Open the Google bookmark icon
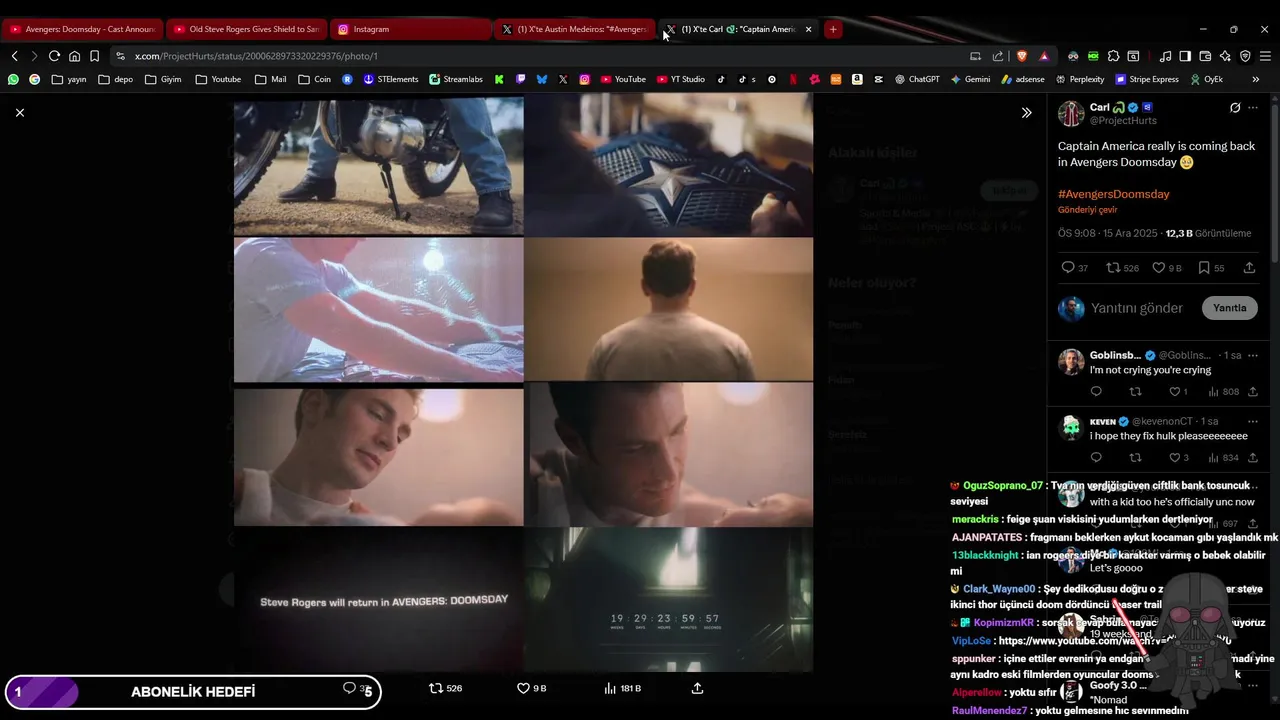1280x720 pixels. [x=34, y=79]
